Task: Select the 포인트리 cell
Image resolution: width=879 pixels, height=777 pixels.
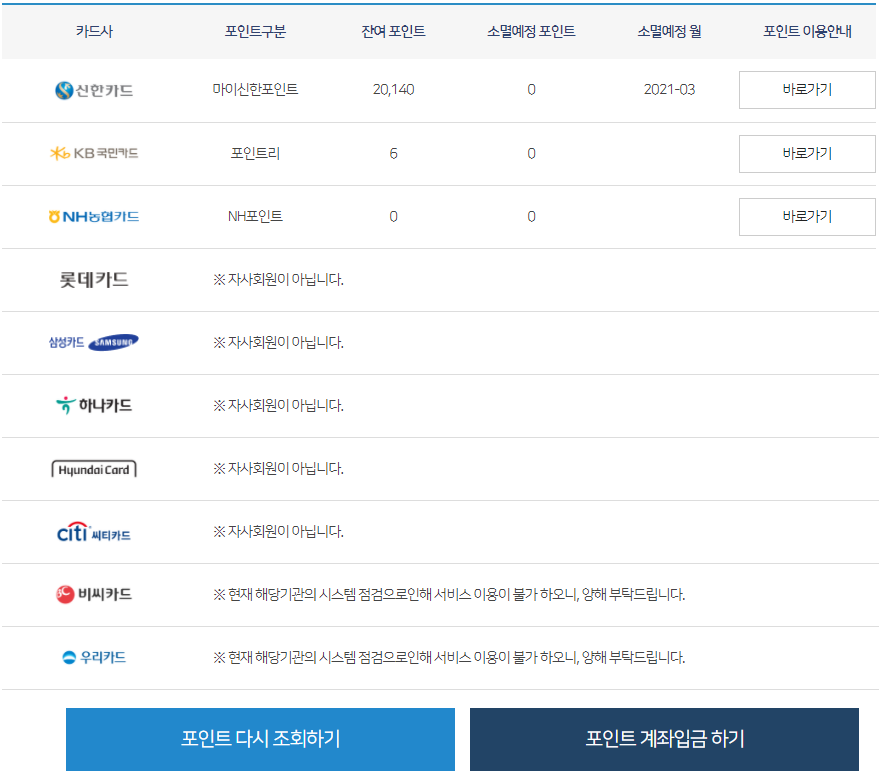Action: [x=255, y=154]
